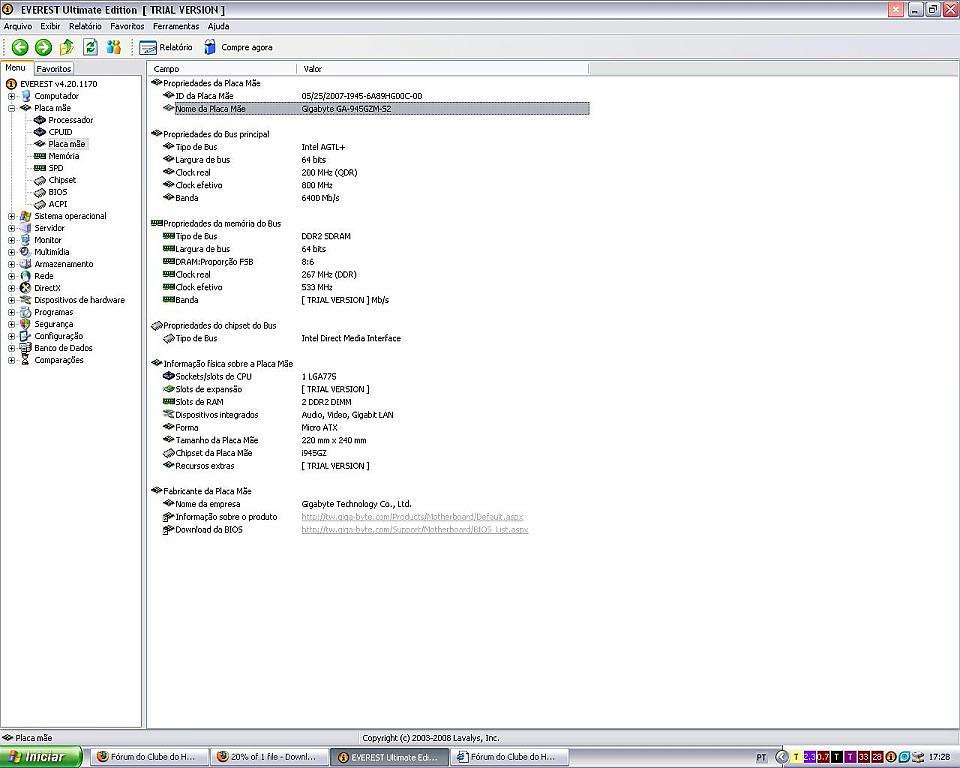Click the 17:28 clock in the system tray
960x768 pixels.
pyautogui.click(x=939, y=757)
